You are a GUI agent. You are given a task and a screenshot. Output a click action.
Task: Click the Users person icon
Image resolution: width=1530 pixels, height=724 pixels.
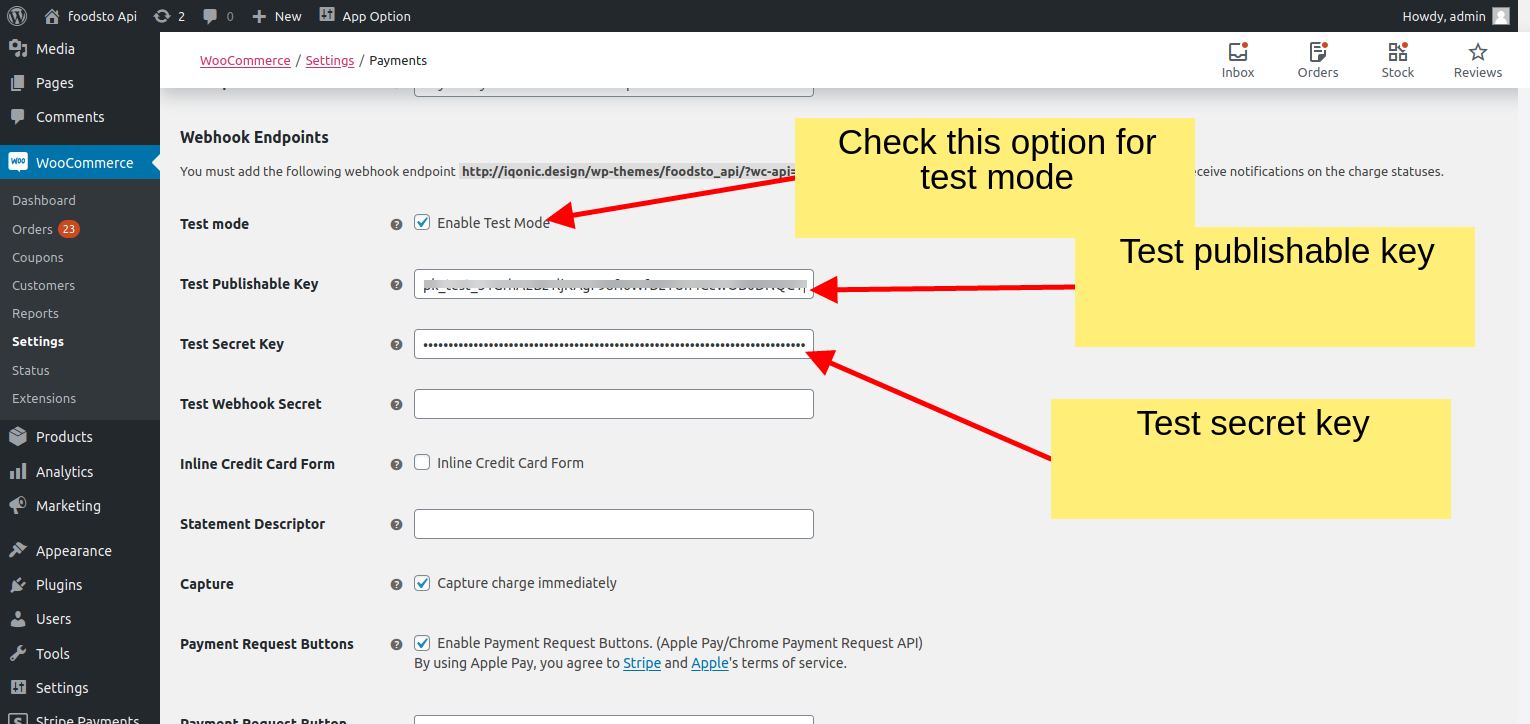[x=18, y=619]
